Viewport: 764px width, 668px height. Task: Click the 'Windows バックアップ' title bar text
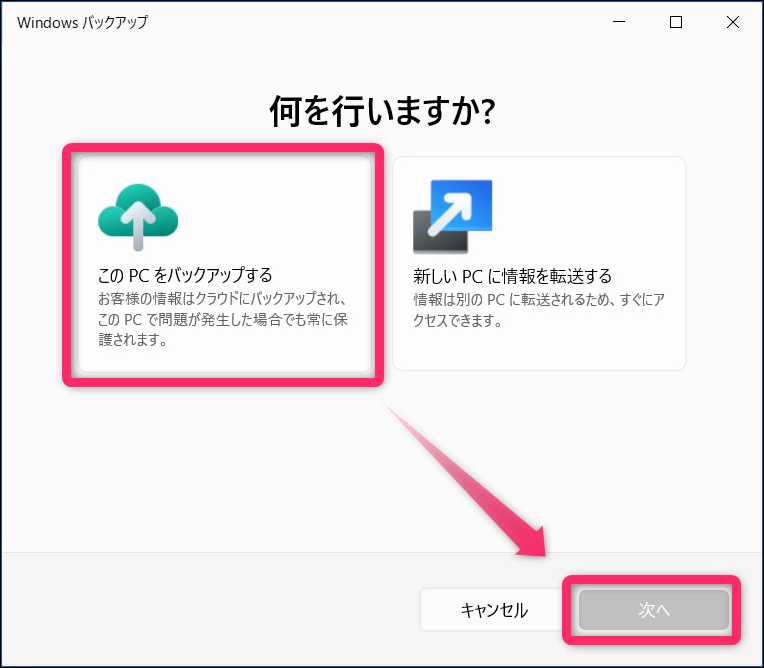coord(82,22)
